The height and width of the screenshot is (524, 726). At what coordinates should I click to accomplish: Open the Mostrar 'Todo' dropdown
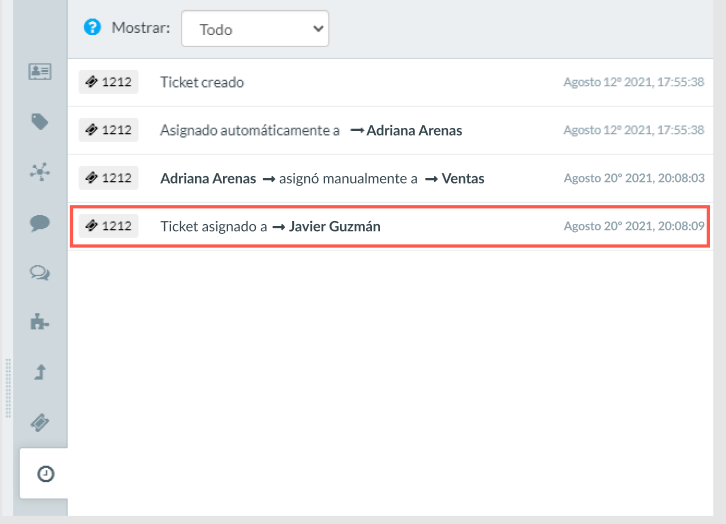pyautogui.click(x=255, y=29)
